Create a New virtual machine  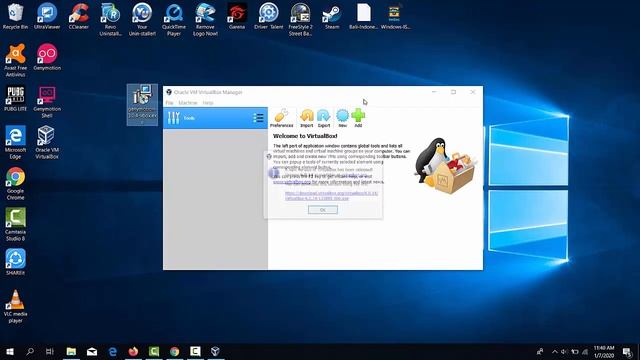coord(342,118)
